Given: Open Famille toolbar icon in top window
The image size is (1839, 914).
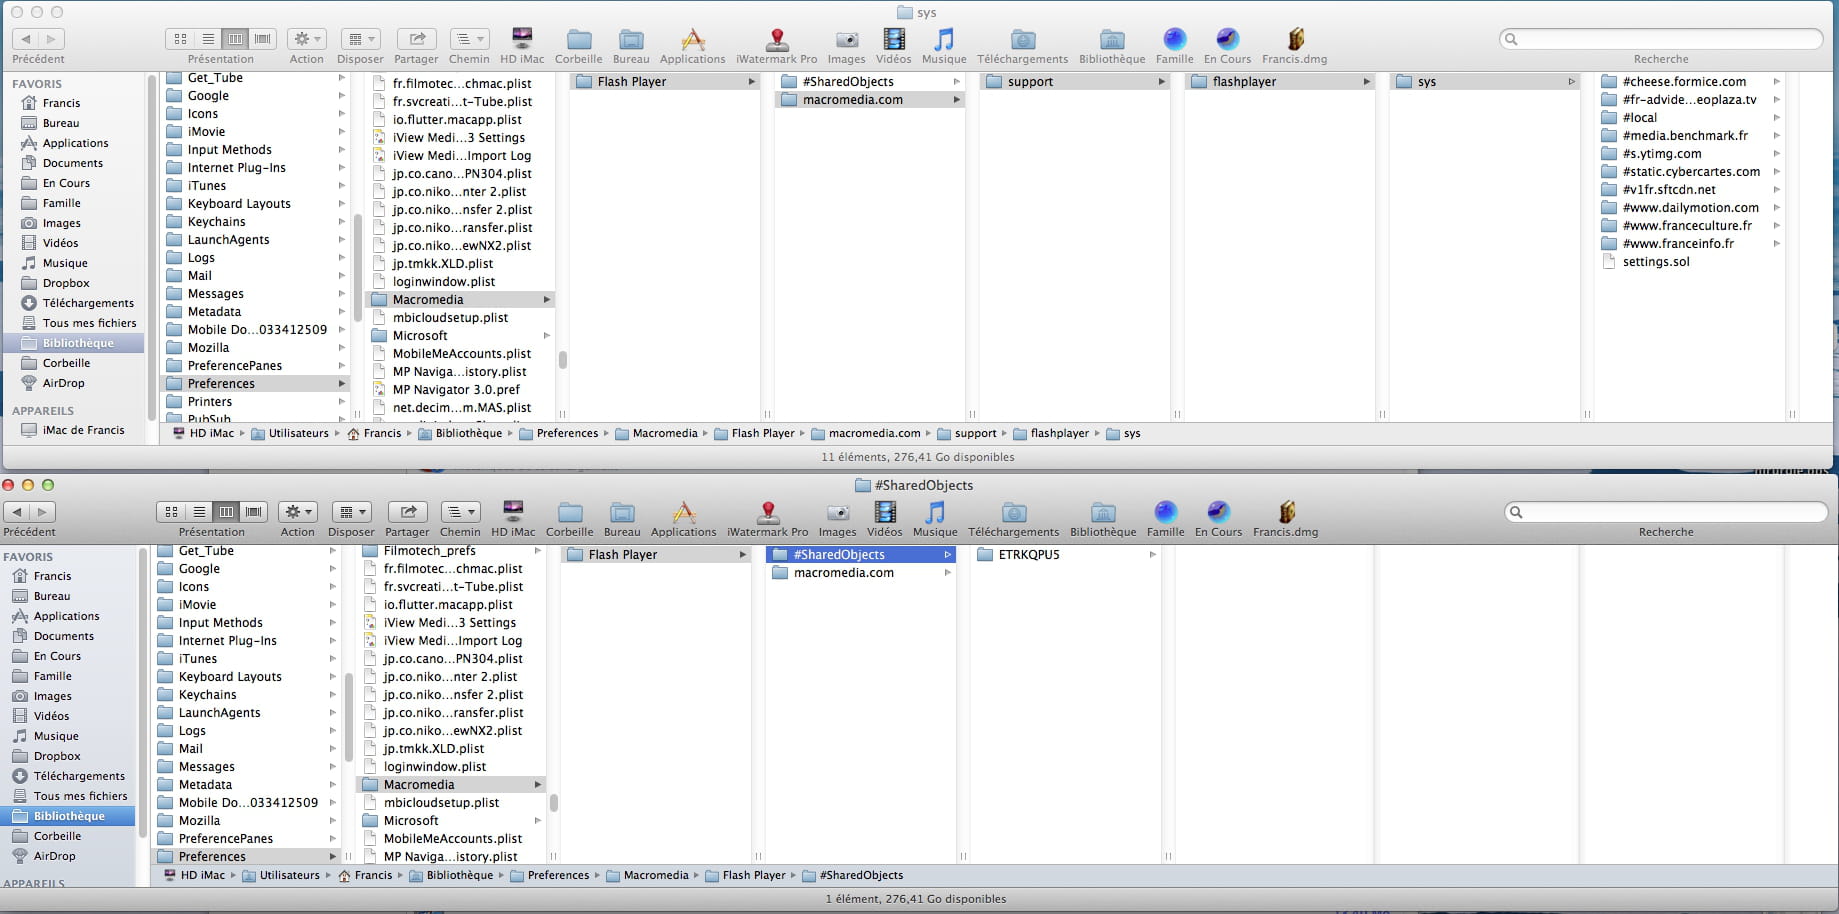Looking at the screenshot, I should tap(1175, 39).
